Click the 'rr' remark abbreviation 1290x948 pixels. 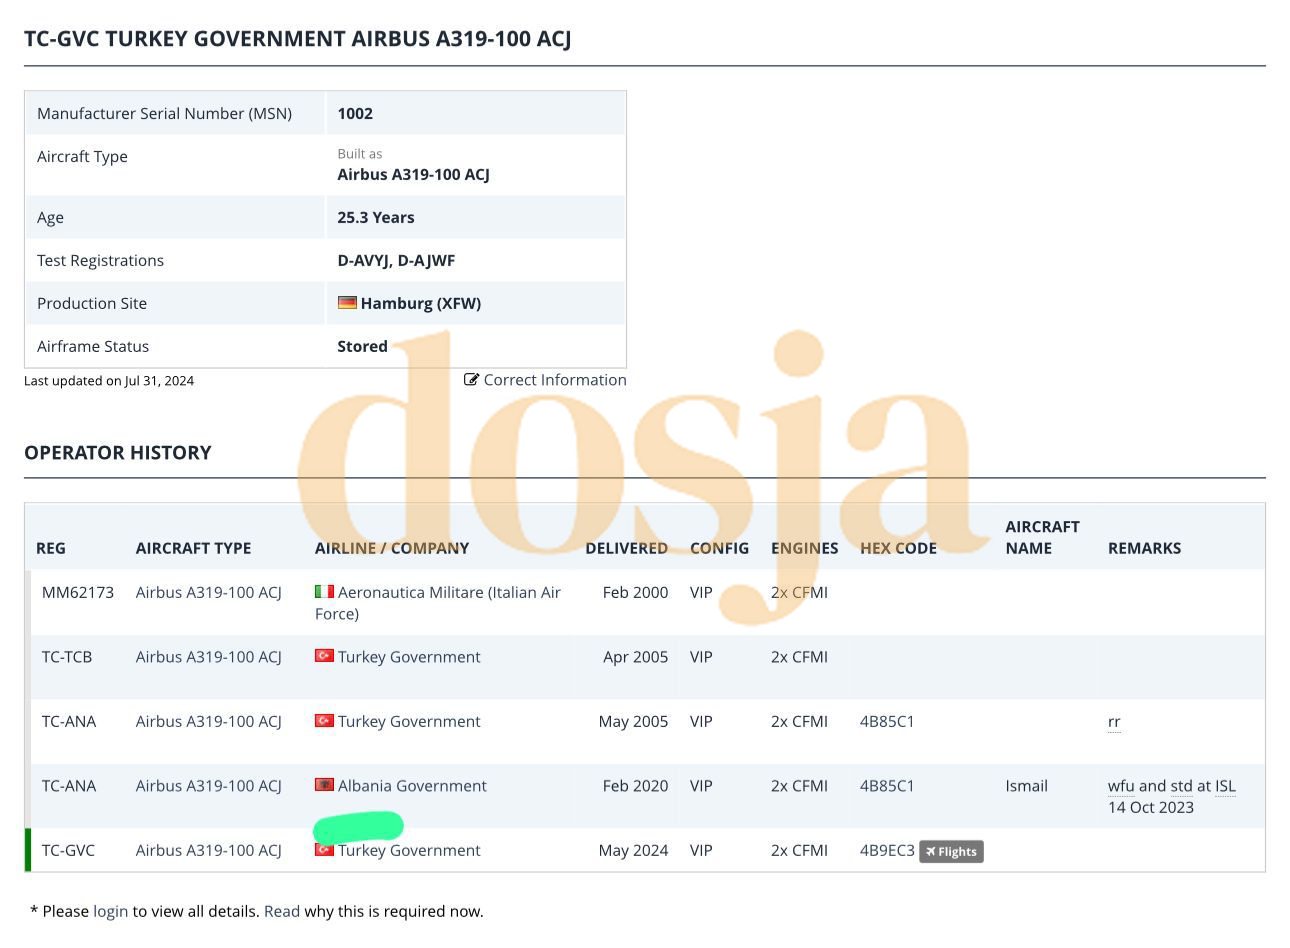click(x=1114, y=722)
